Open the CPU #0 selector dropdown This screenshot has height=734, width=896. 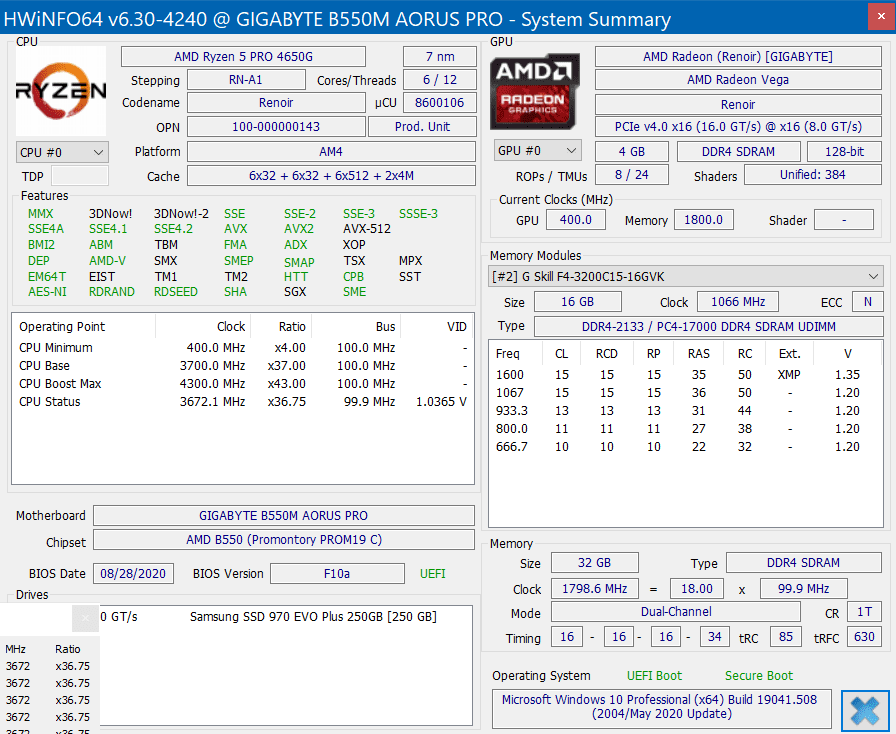[x=62, y=153]
